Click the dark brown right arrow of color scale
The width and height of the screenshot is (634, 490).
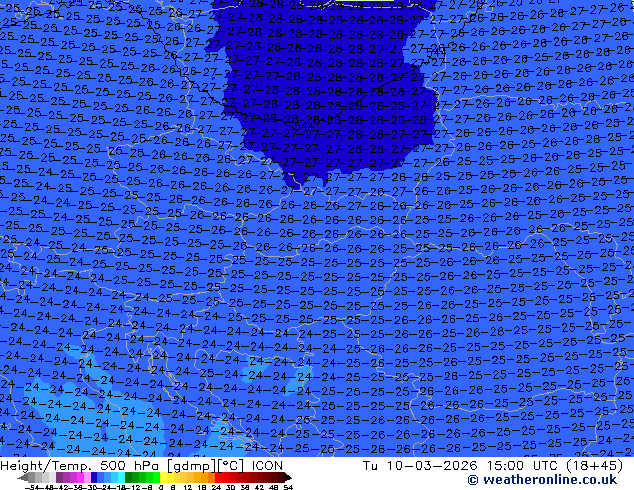[x=288, y=477]
